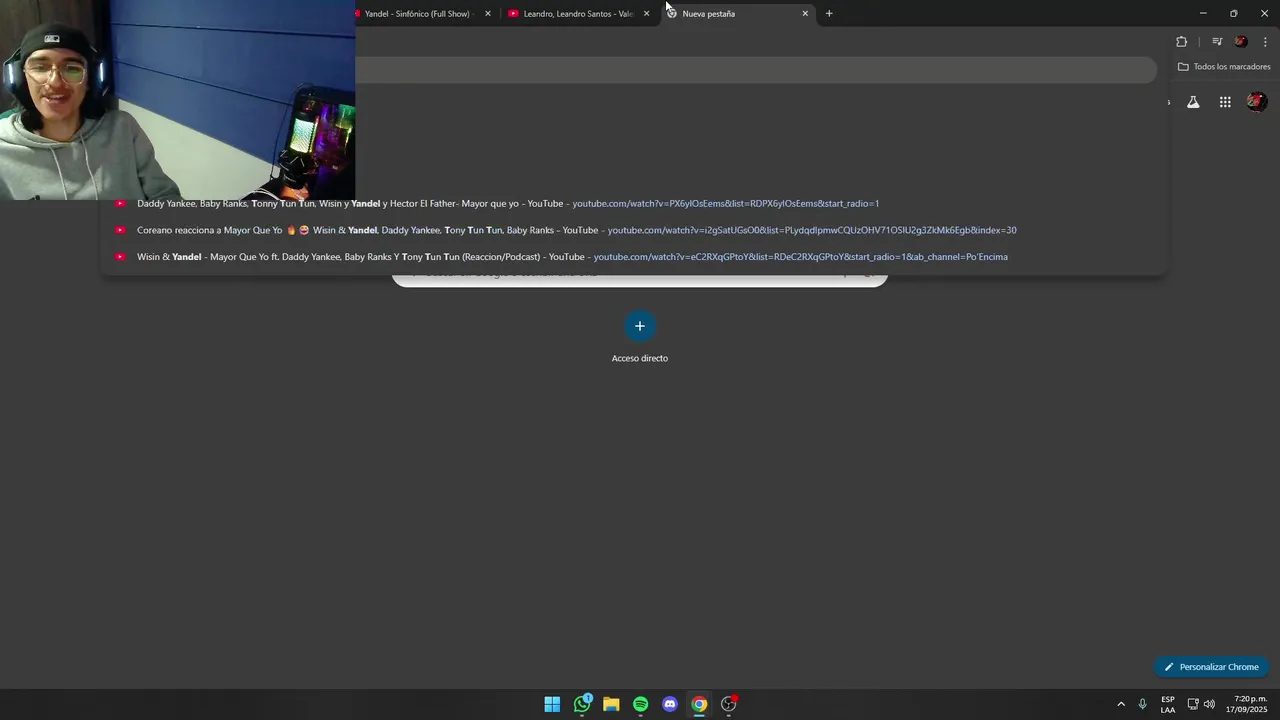Screen dimensions: 1280x720
Task: Open OBS Studio from the taskbar
Action: 729,704
